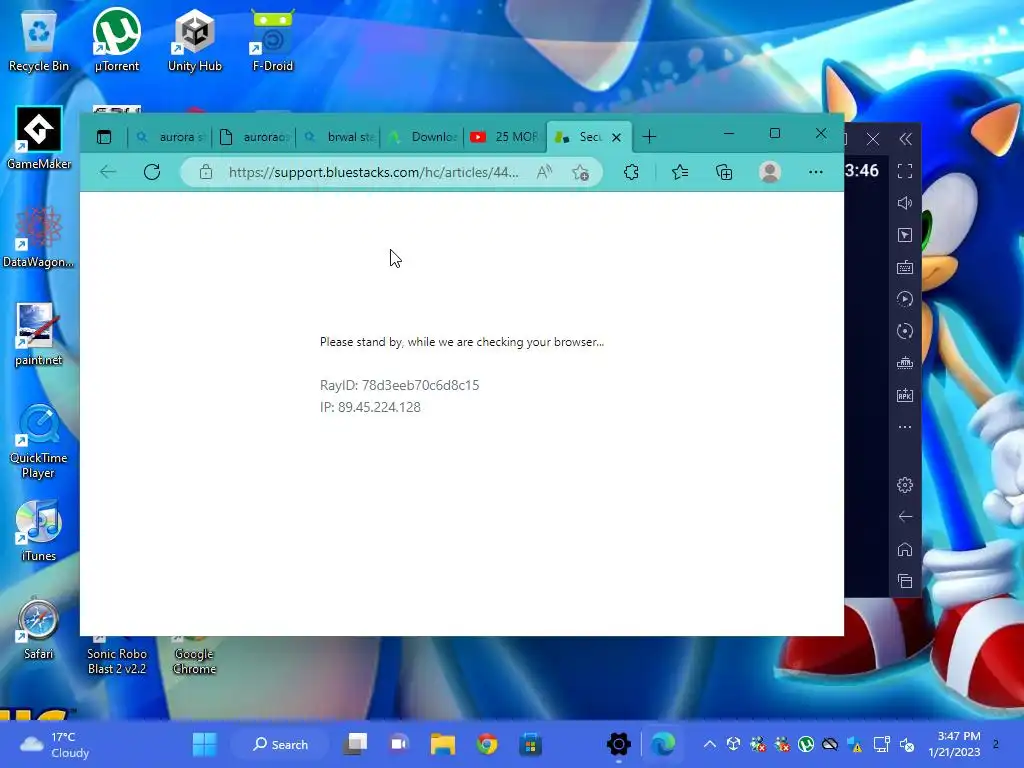
Task: Install APK in BlueStacks
Action: click(905, 395)
